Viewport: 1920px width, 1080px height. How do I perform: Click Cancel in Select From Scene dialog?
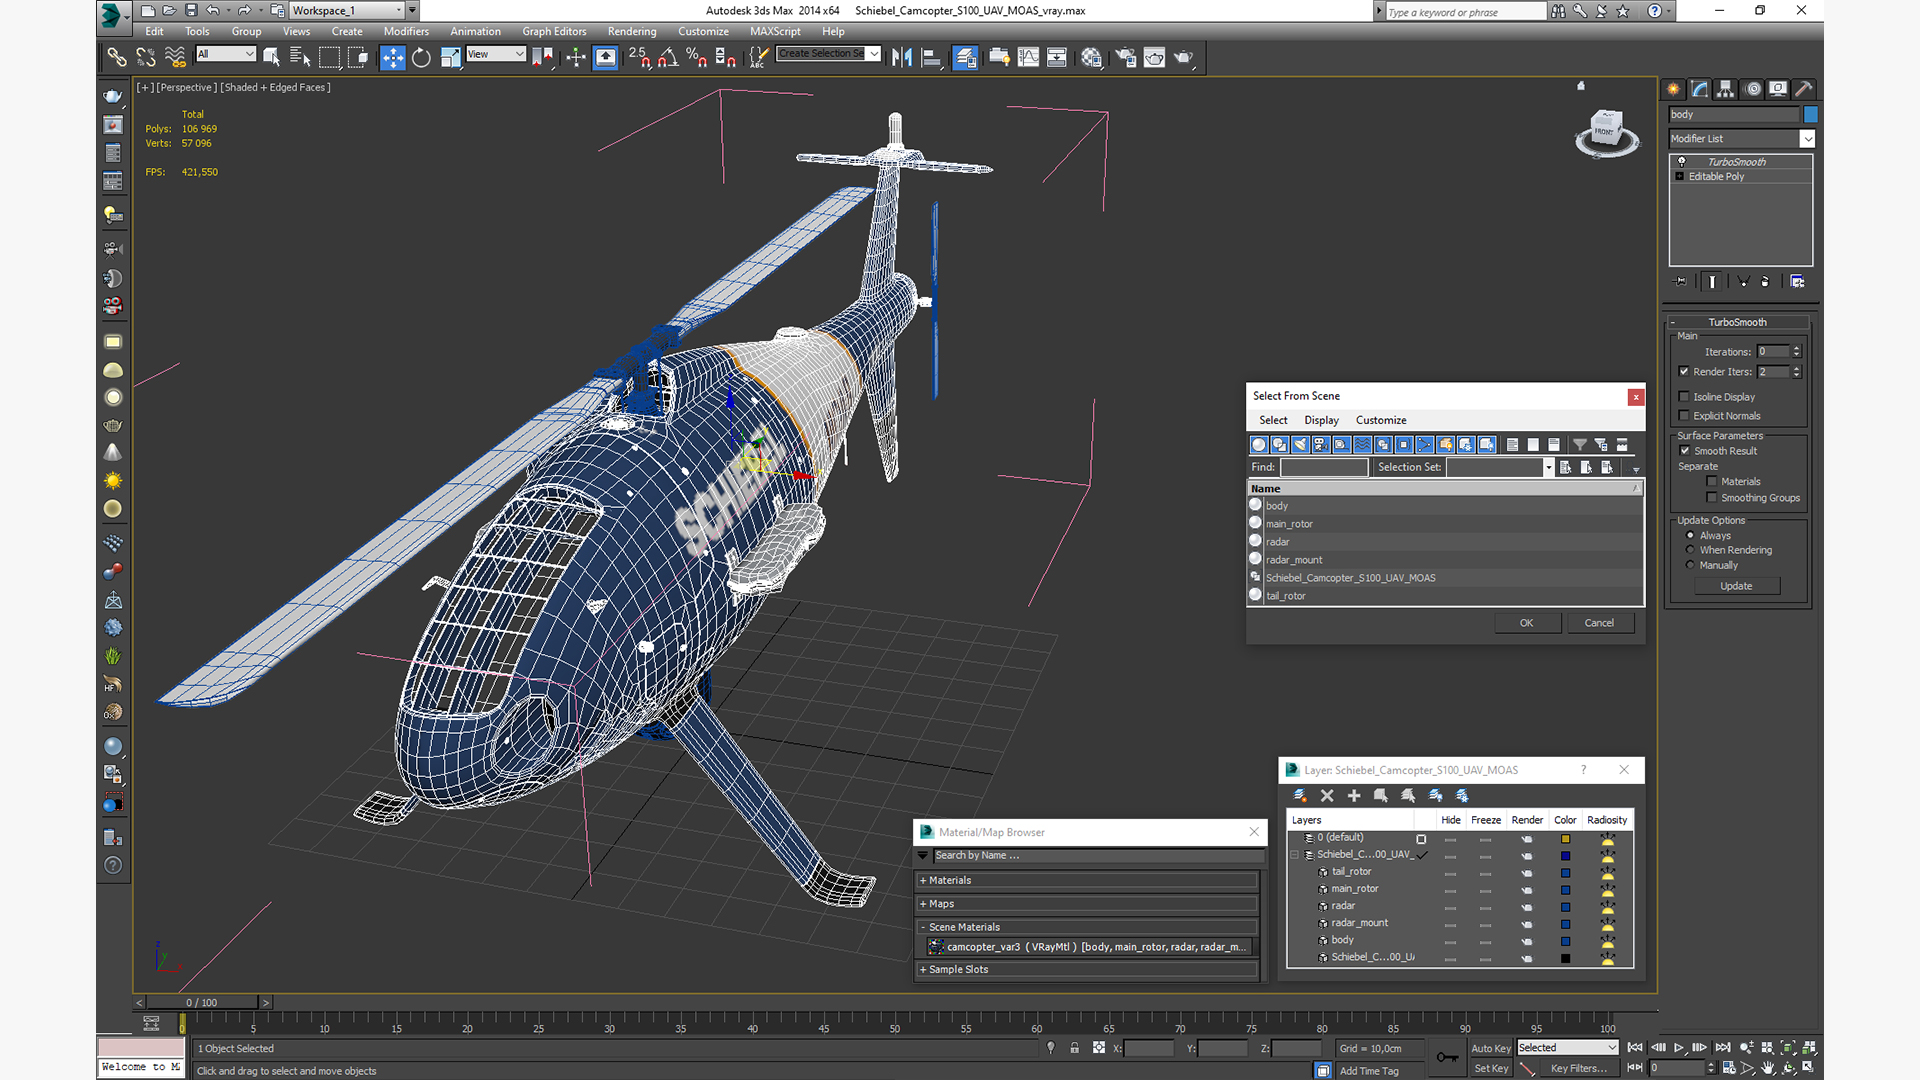(x=1599, y=623)
